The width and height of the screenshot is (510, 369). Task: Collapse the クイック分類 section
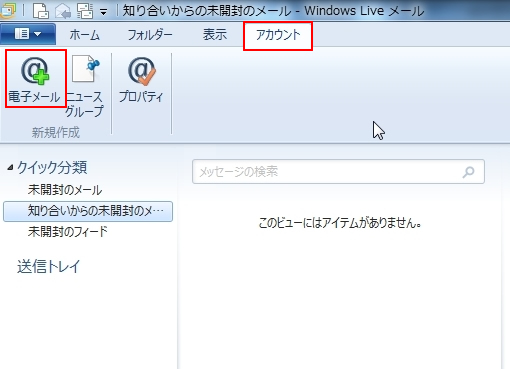10,167
